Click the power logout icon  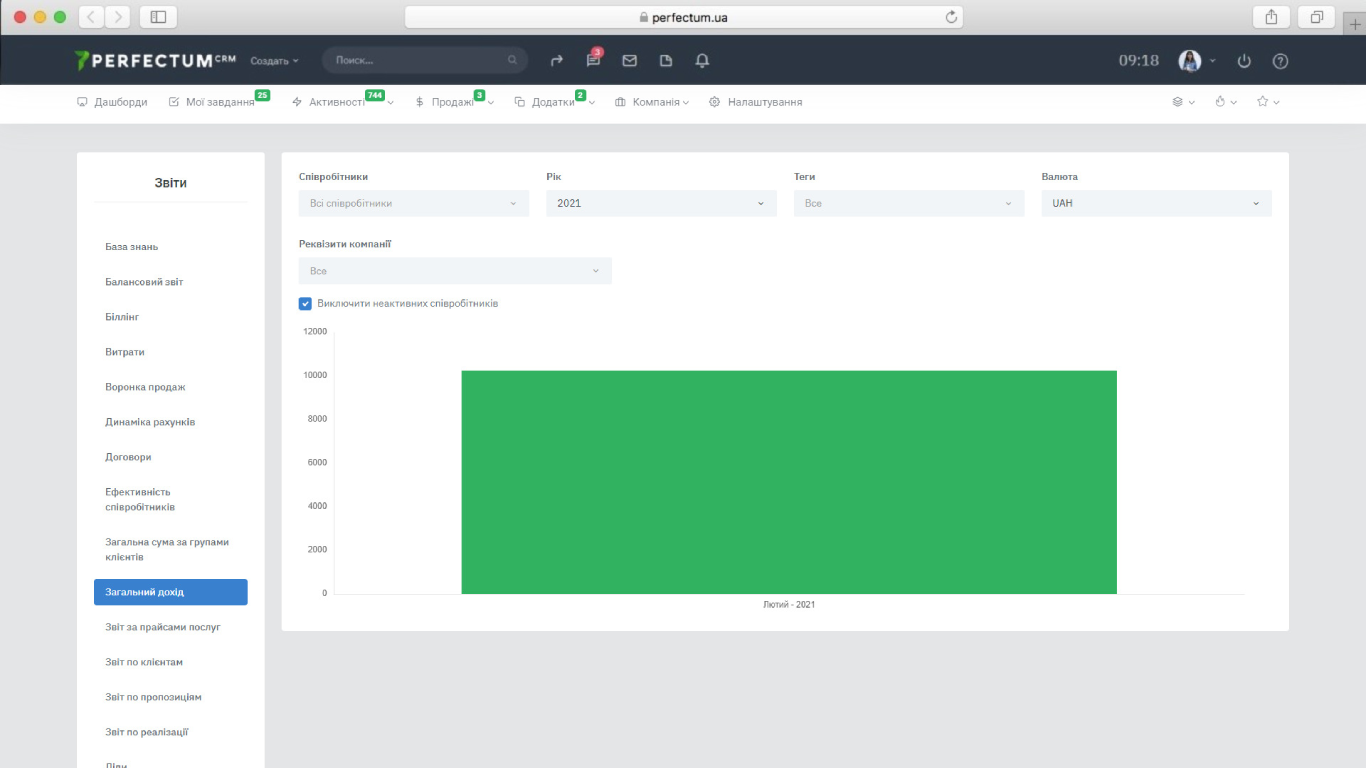pyautogui.click(x=1244, y=61)
